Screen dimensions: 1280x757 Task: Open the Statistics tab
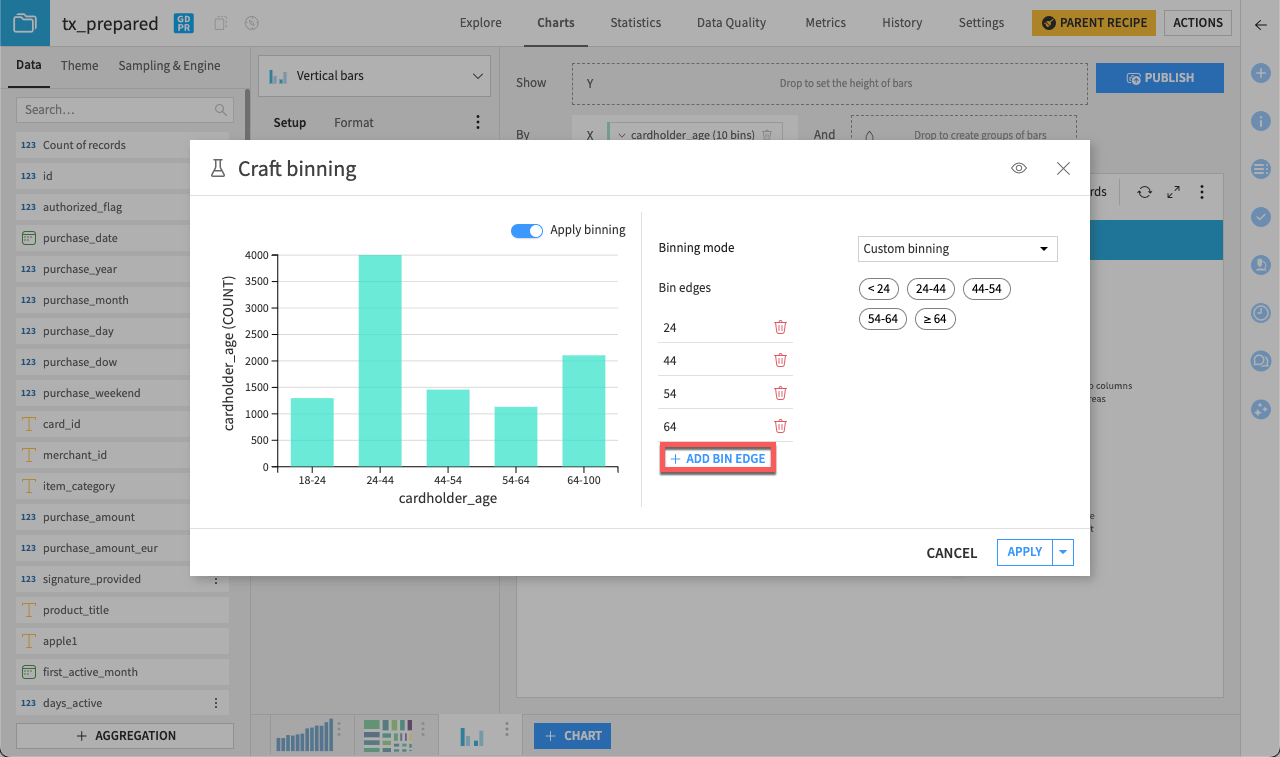pyautogui.click(x=636, y=22)
